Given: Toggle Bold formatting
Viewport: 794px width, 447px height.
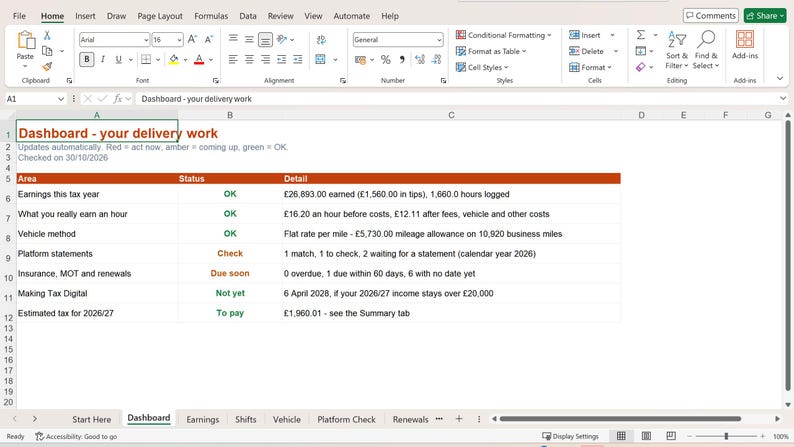Looking at the screenshot, I should (x=87, y=59).
